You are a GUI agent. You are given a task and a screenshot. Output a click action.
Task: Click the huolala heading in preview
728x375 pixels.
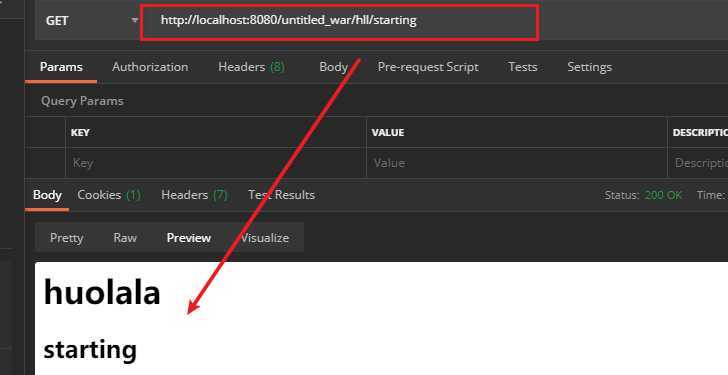(x=102, y=292)
